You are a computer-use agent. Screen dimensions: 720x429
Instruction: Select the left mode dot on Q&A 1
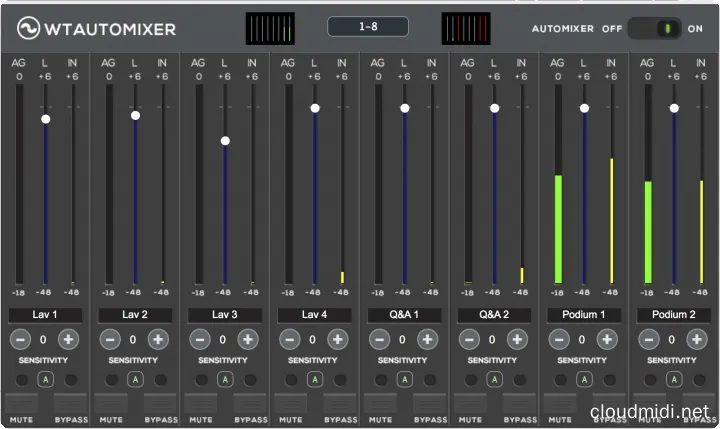381,379
